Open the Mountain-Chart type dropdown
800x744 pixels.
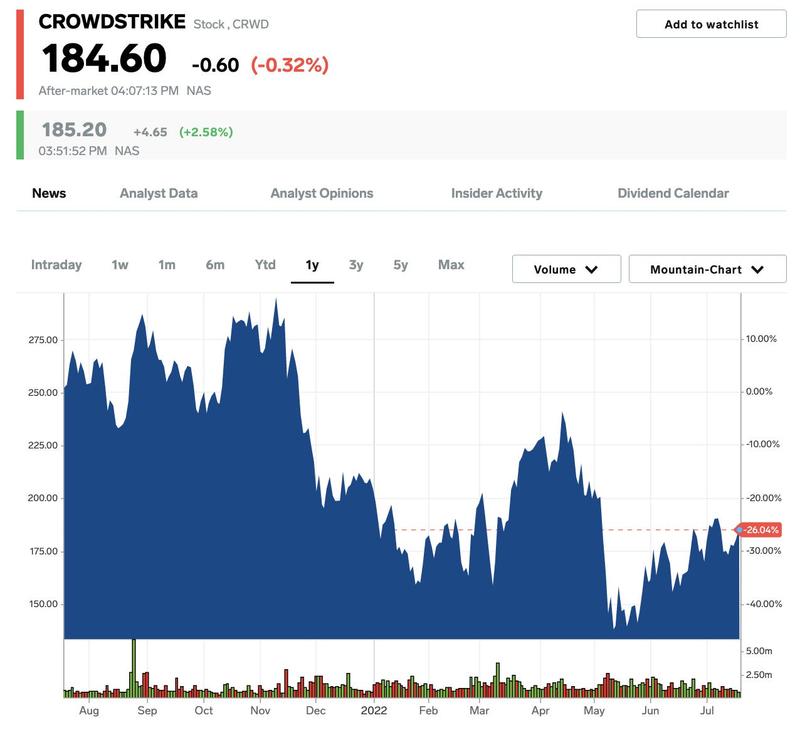[707, 269]
